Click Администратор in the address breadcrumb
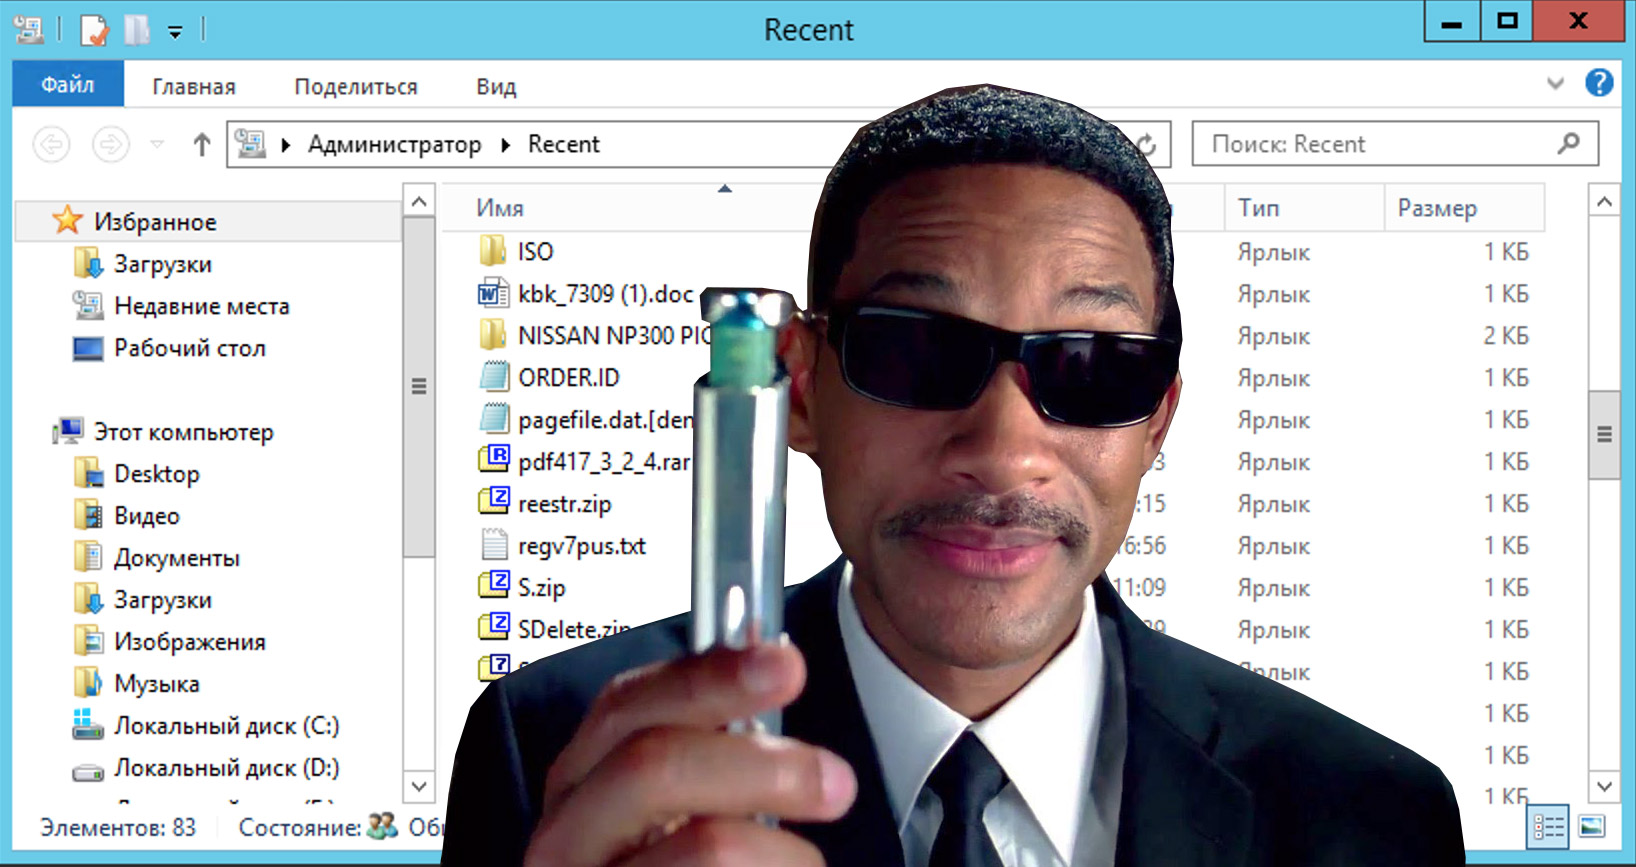1636x867 pixels. [x=394, y=145]
